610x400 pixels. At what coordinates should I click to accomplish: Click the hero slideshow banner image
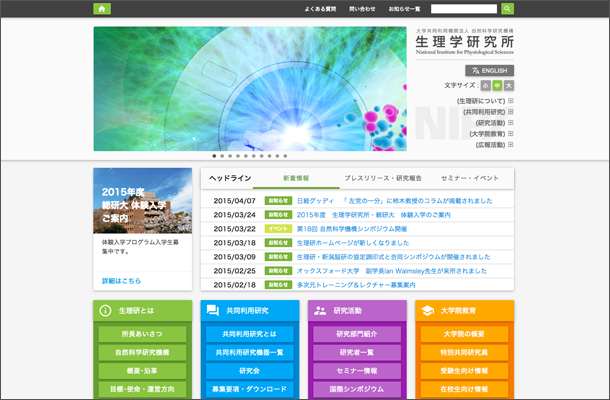click(250, 89)
